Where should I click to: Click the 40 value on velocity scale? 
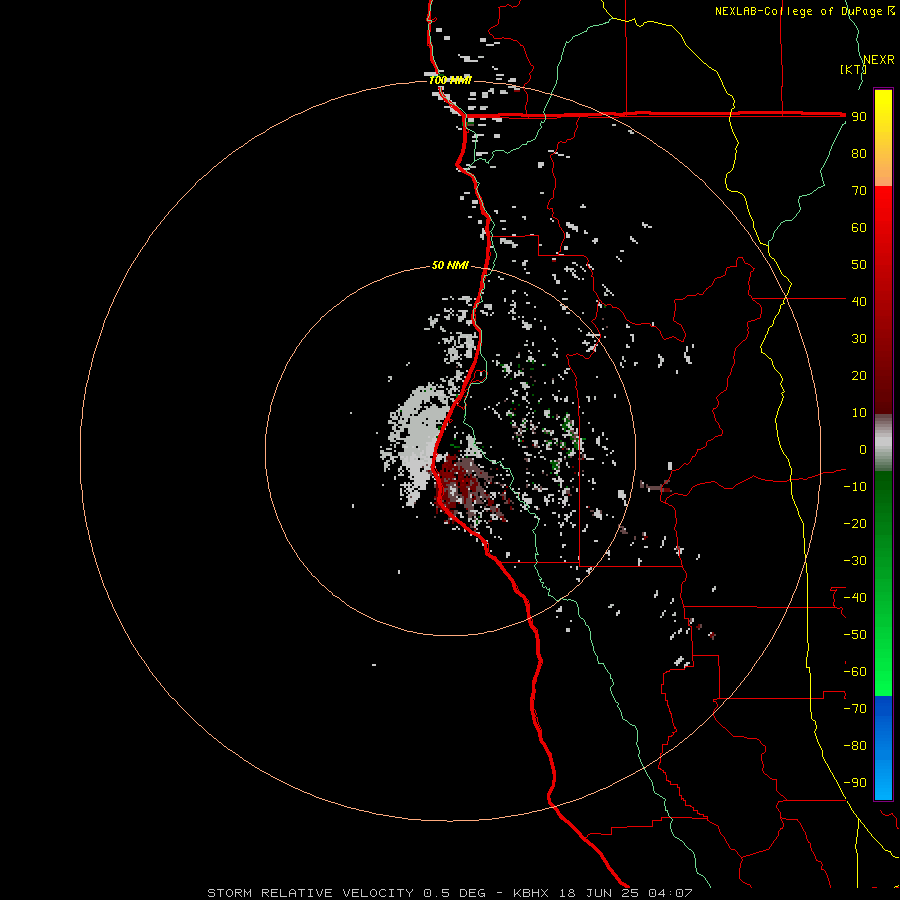coord(859,301)
